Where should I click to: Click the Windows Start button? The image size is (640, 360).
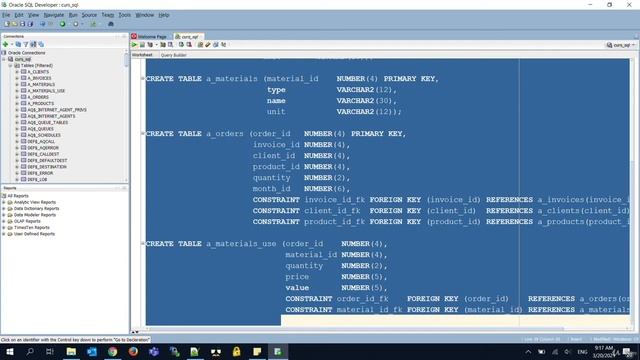point(9,351)
